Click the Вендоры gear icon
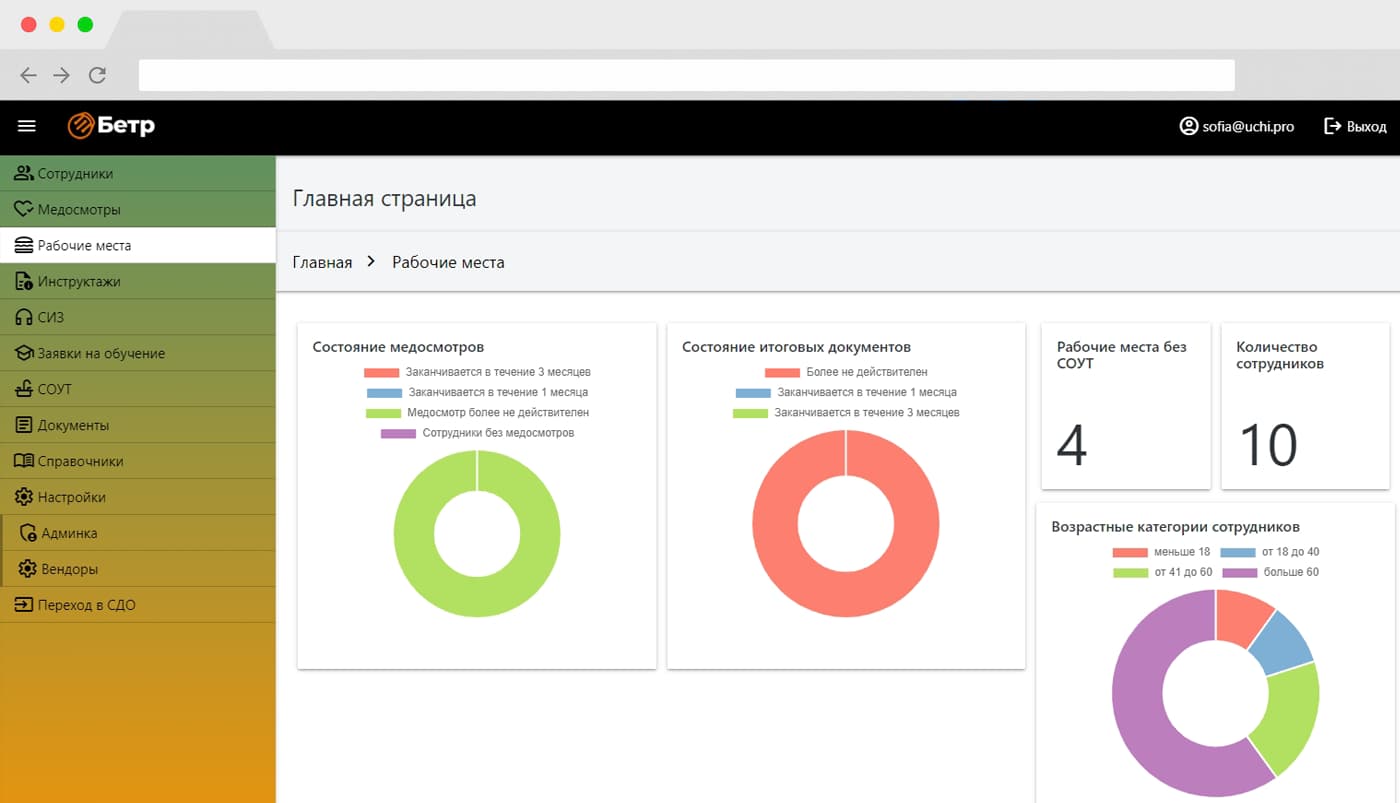The image size is (1400, 803). (28, 569)
